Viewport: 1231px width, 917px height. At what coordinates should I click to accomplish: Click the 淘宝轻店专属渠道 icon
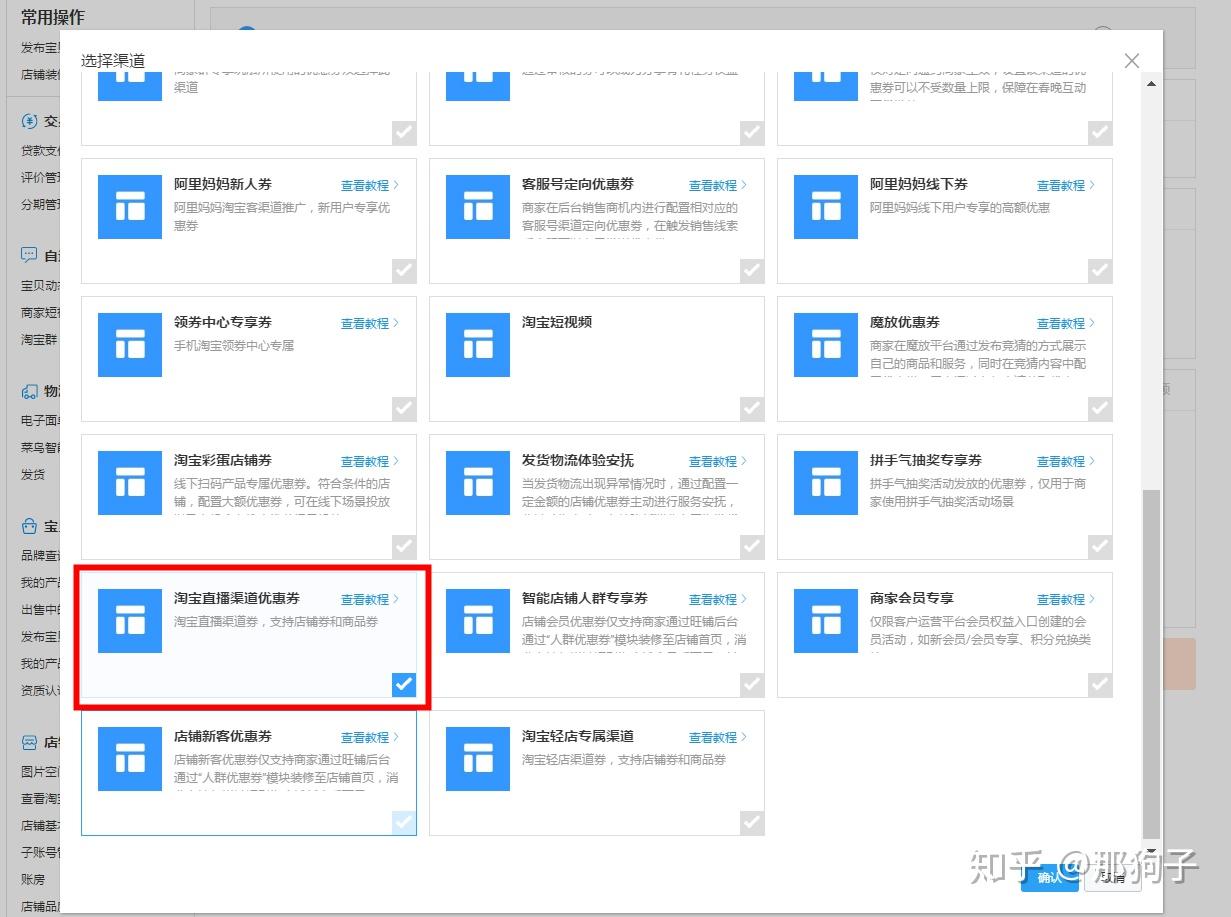point(478,759)
